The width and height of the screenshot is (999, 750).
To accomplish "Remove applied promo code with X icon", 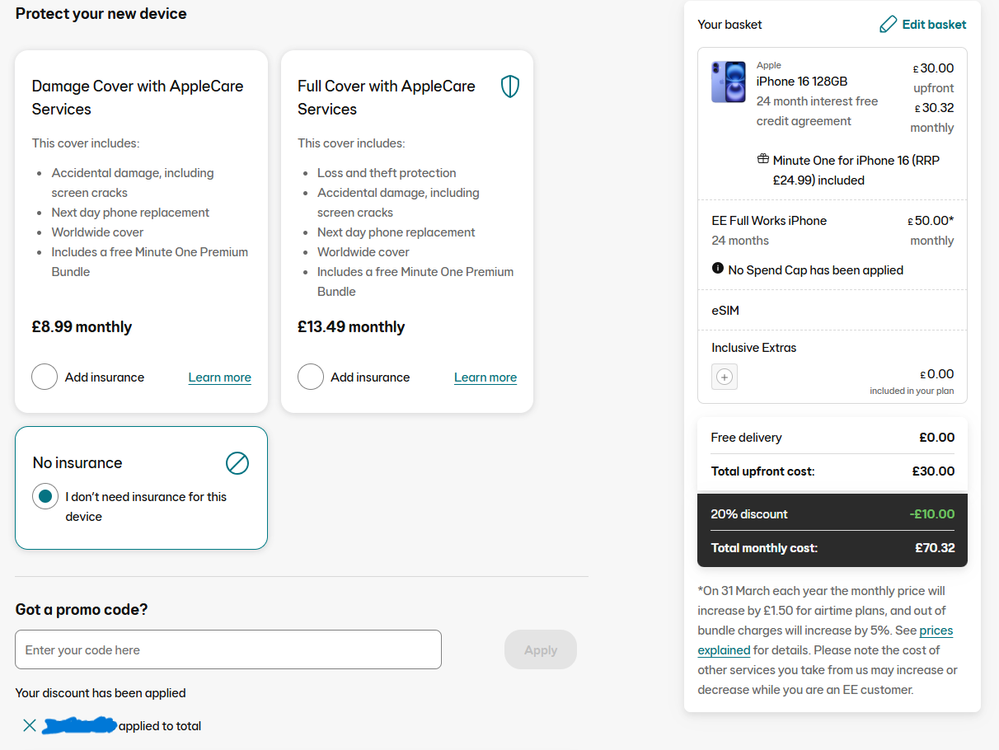I will pyautogui.click(x=29, y=725).
